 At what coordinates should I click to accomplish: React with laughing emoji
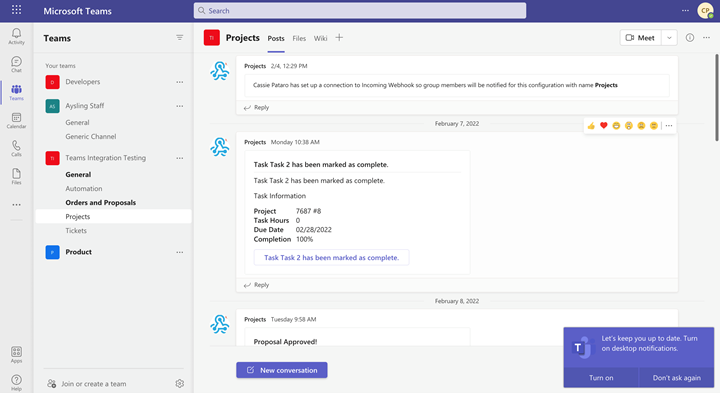616,126
